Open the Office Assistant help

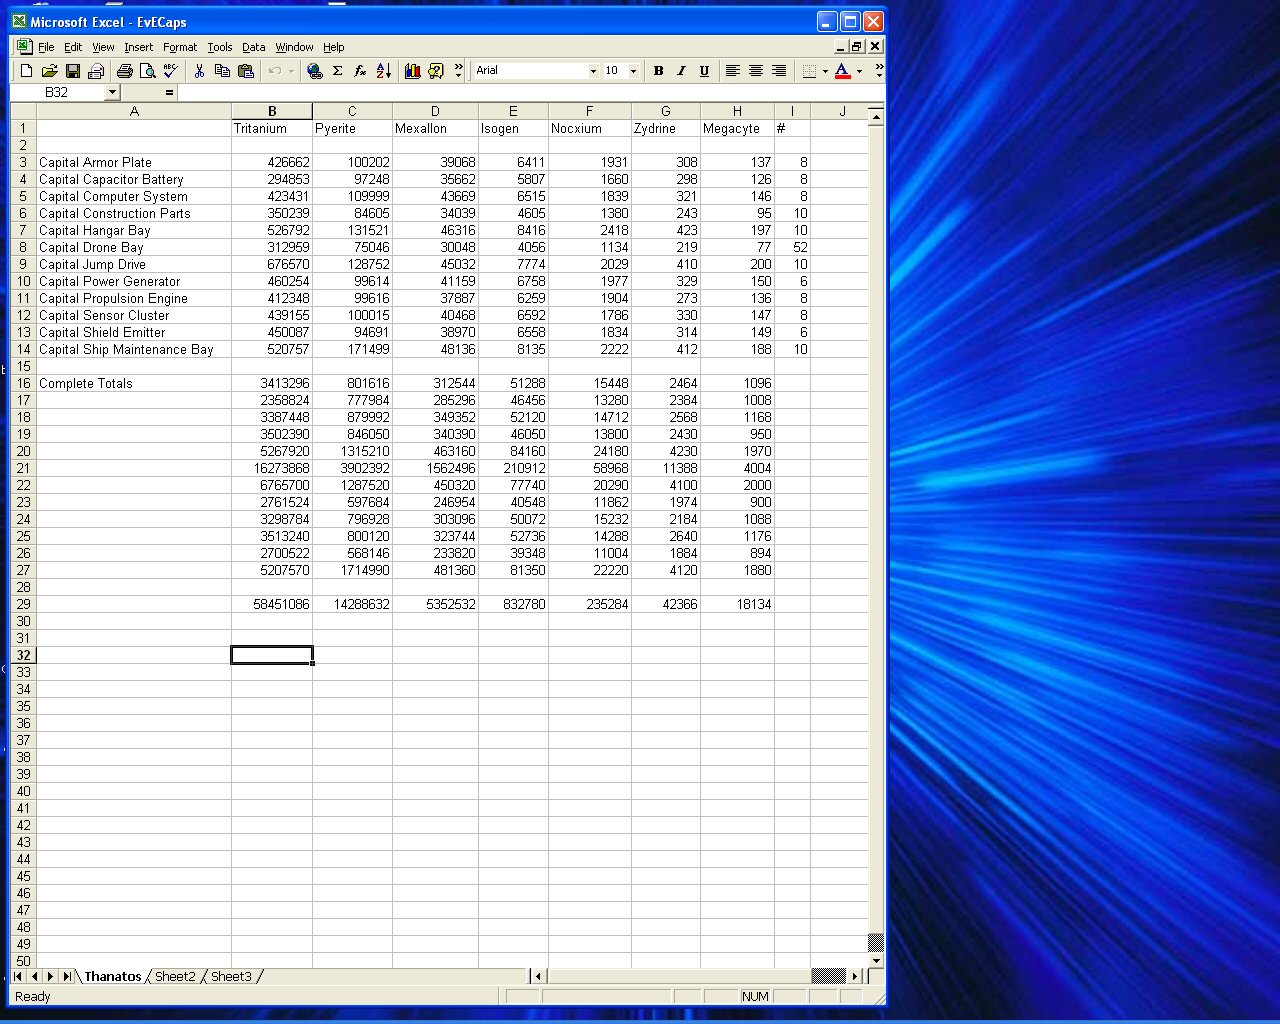pos(436,71)
